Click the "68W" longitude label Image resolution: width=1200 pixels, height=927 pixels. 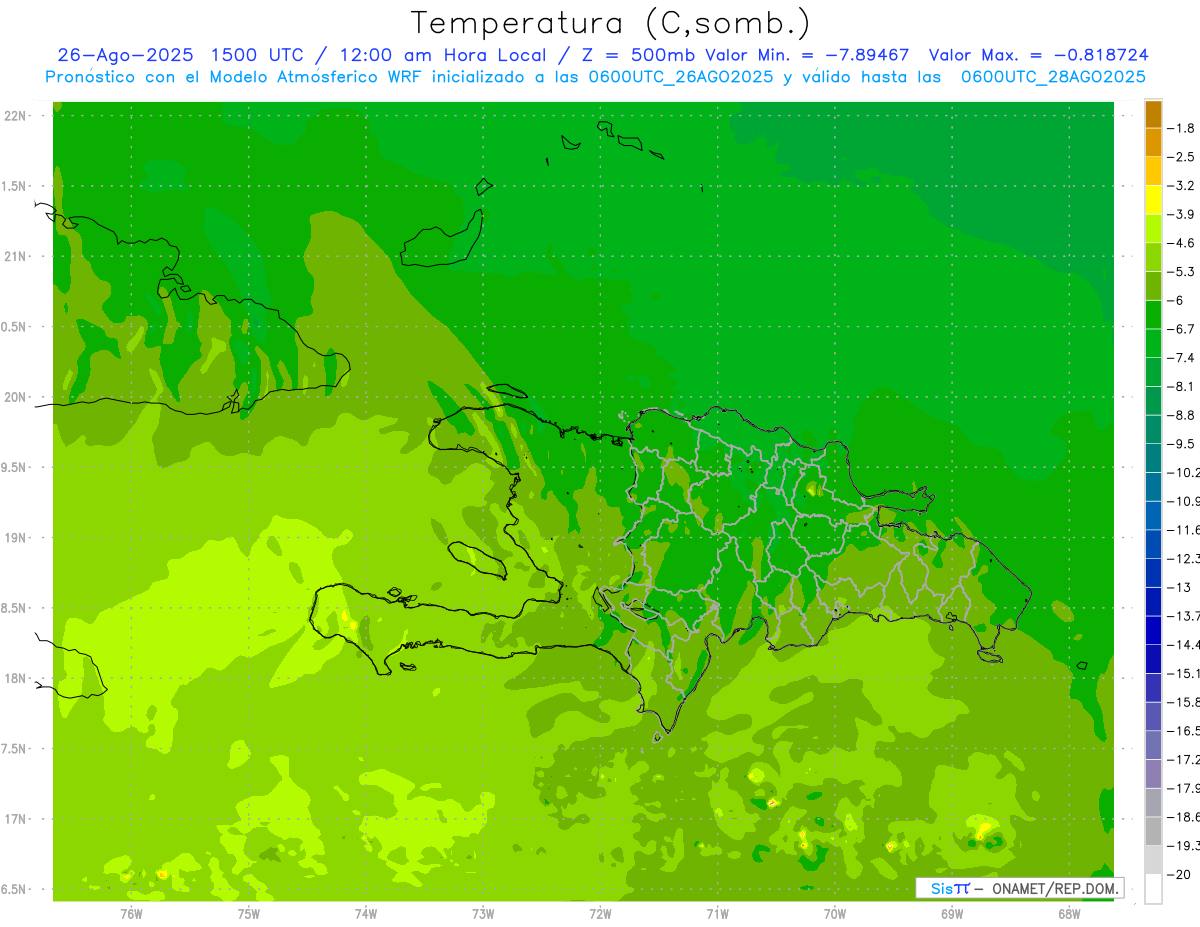click(1069, 913)
